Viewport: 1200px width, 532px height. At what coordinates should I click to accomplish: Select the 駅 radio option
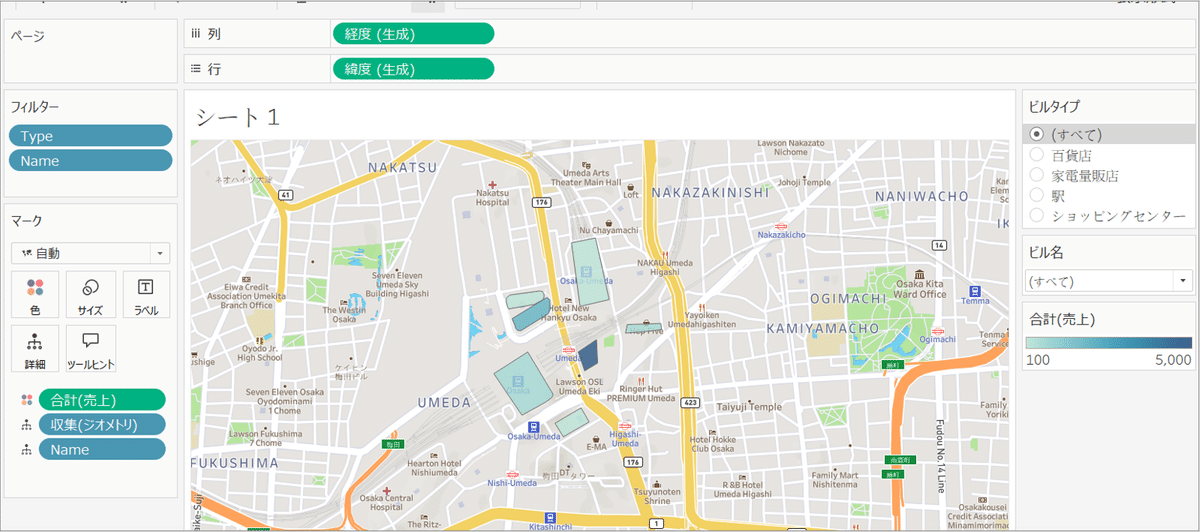pos(1036,195)
